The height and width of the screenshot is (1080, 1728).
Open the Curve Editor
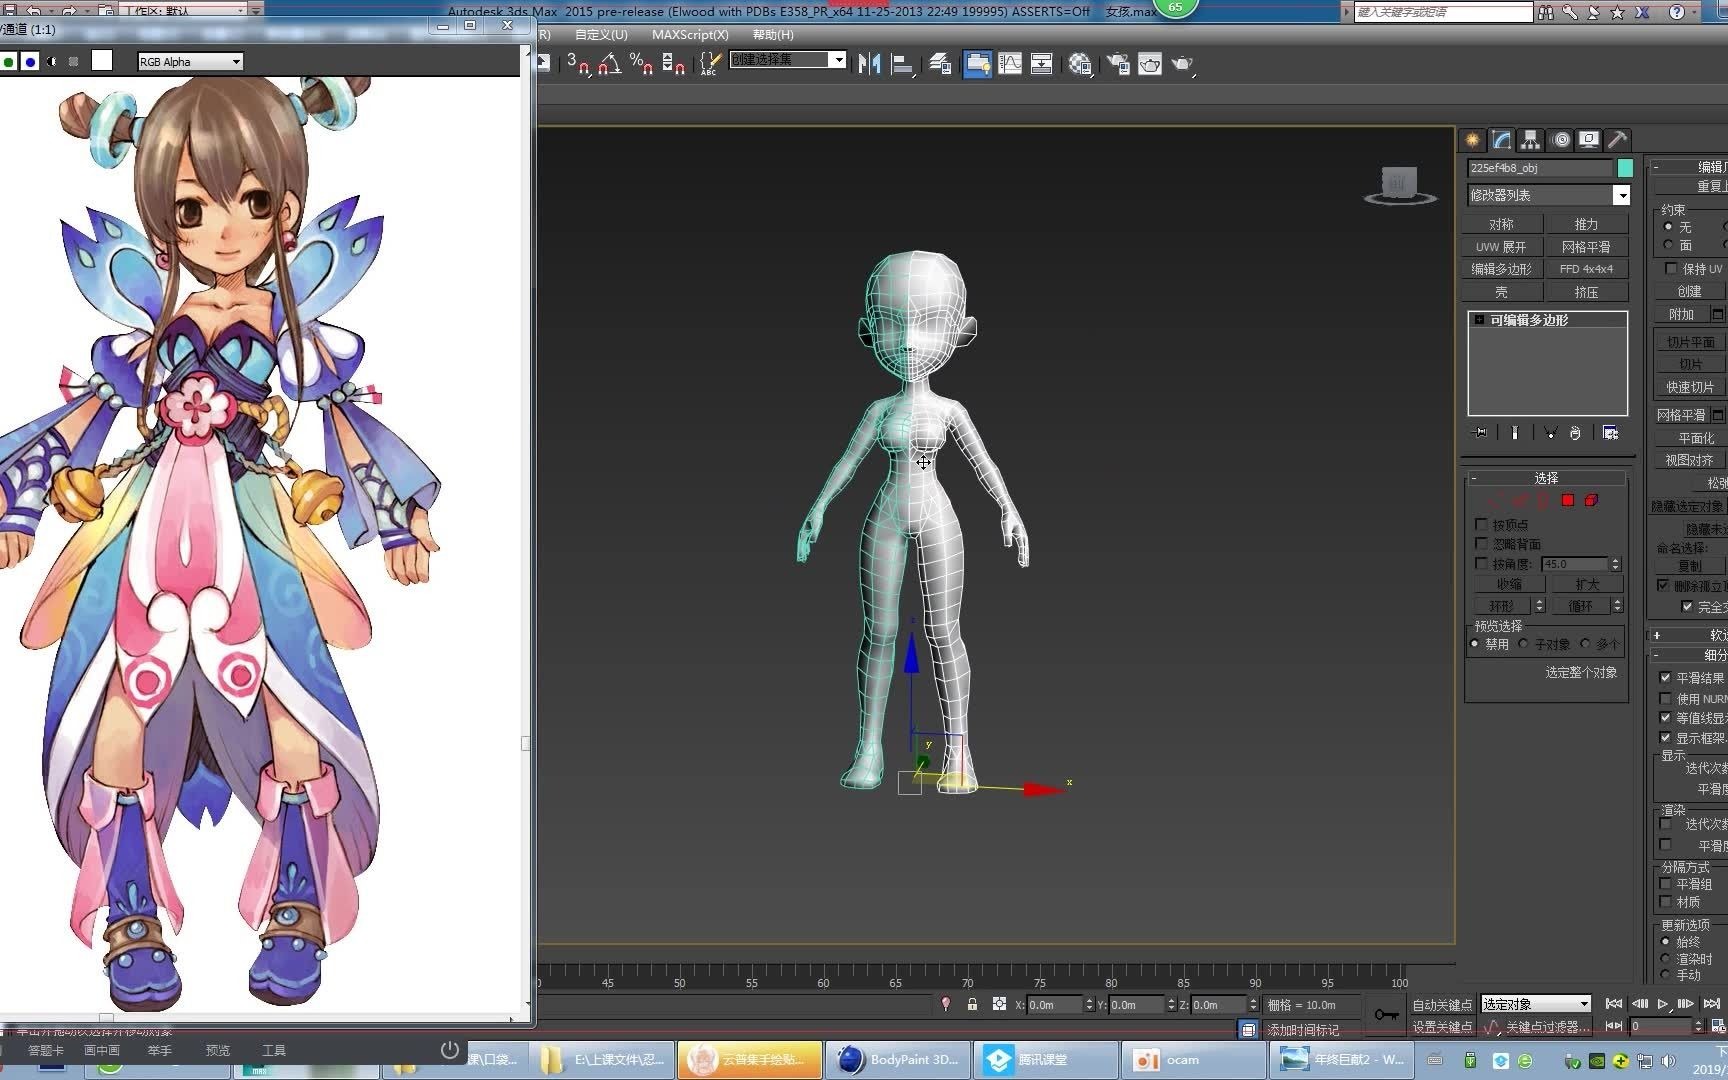coord(1010,63)
